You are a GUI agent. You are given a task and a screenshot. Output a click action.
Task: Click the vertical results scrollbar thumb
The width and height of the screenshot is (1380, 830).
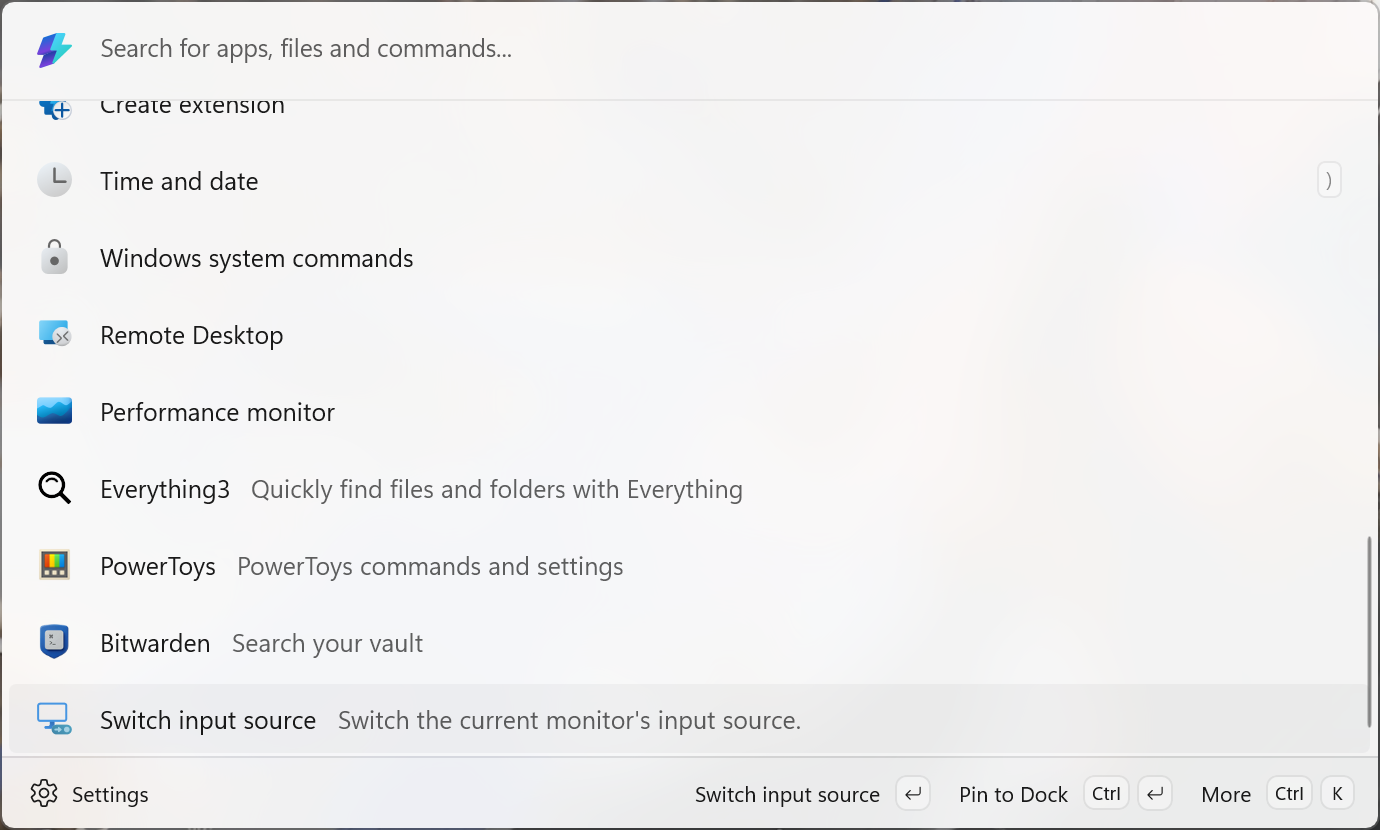pyautogui.click(x=1369, y=632)
